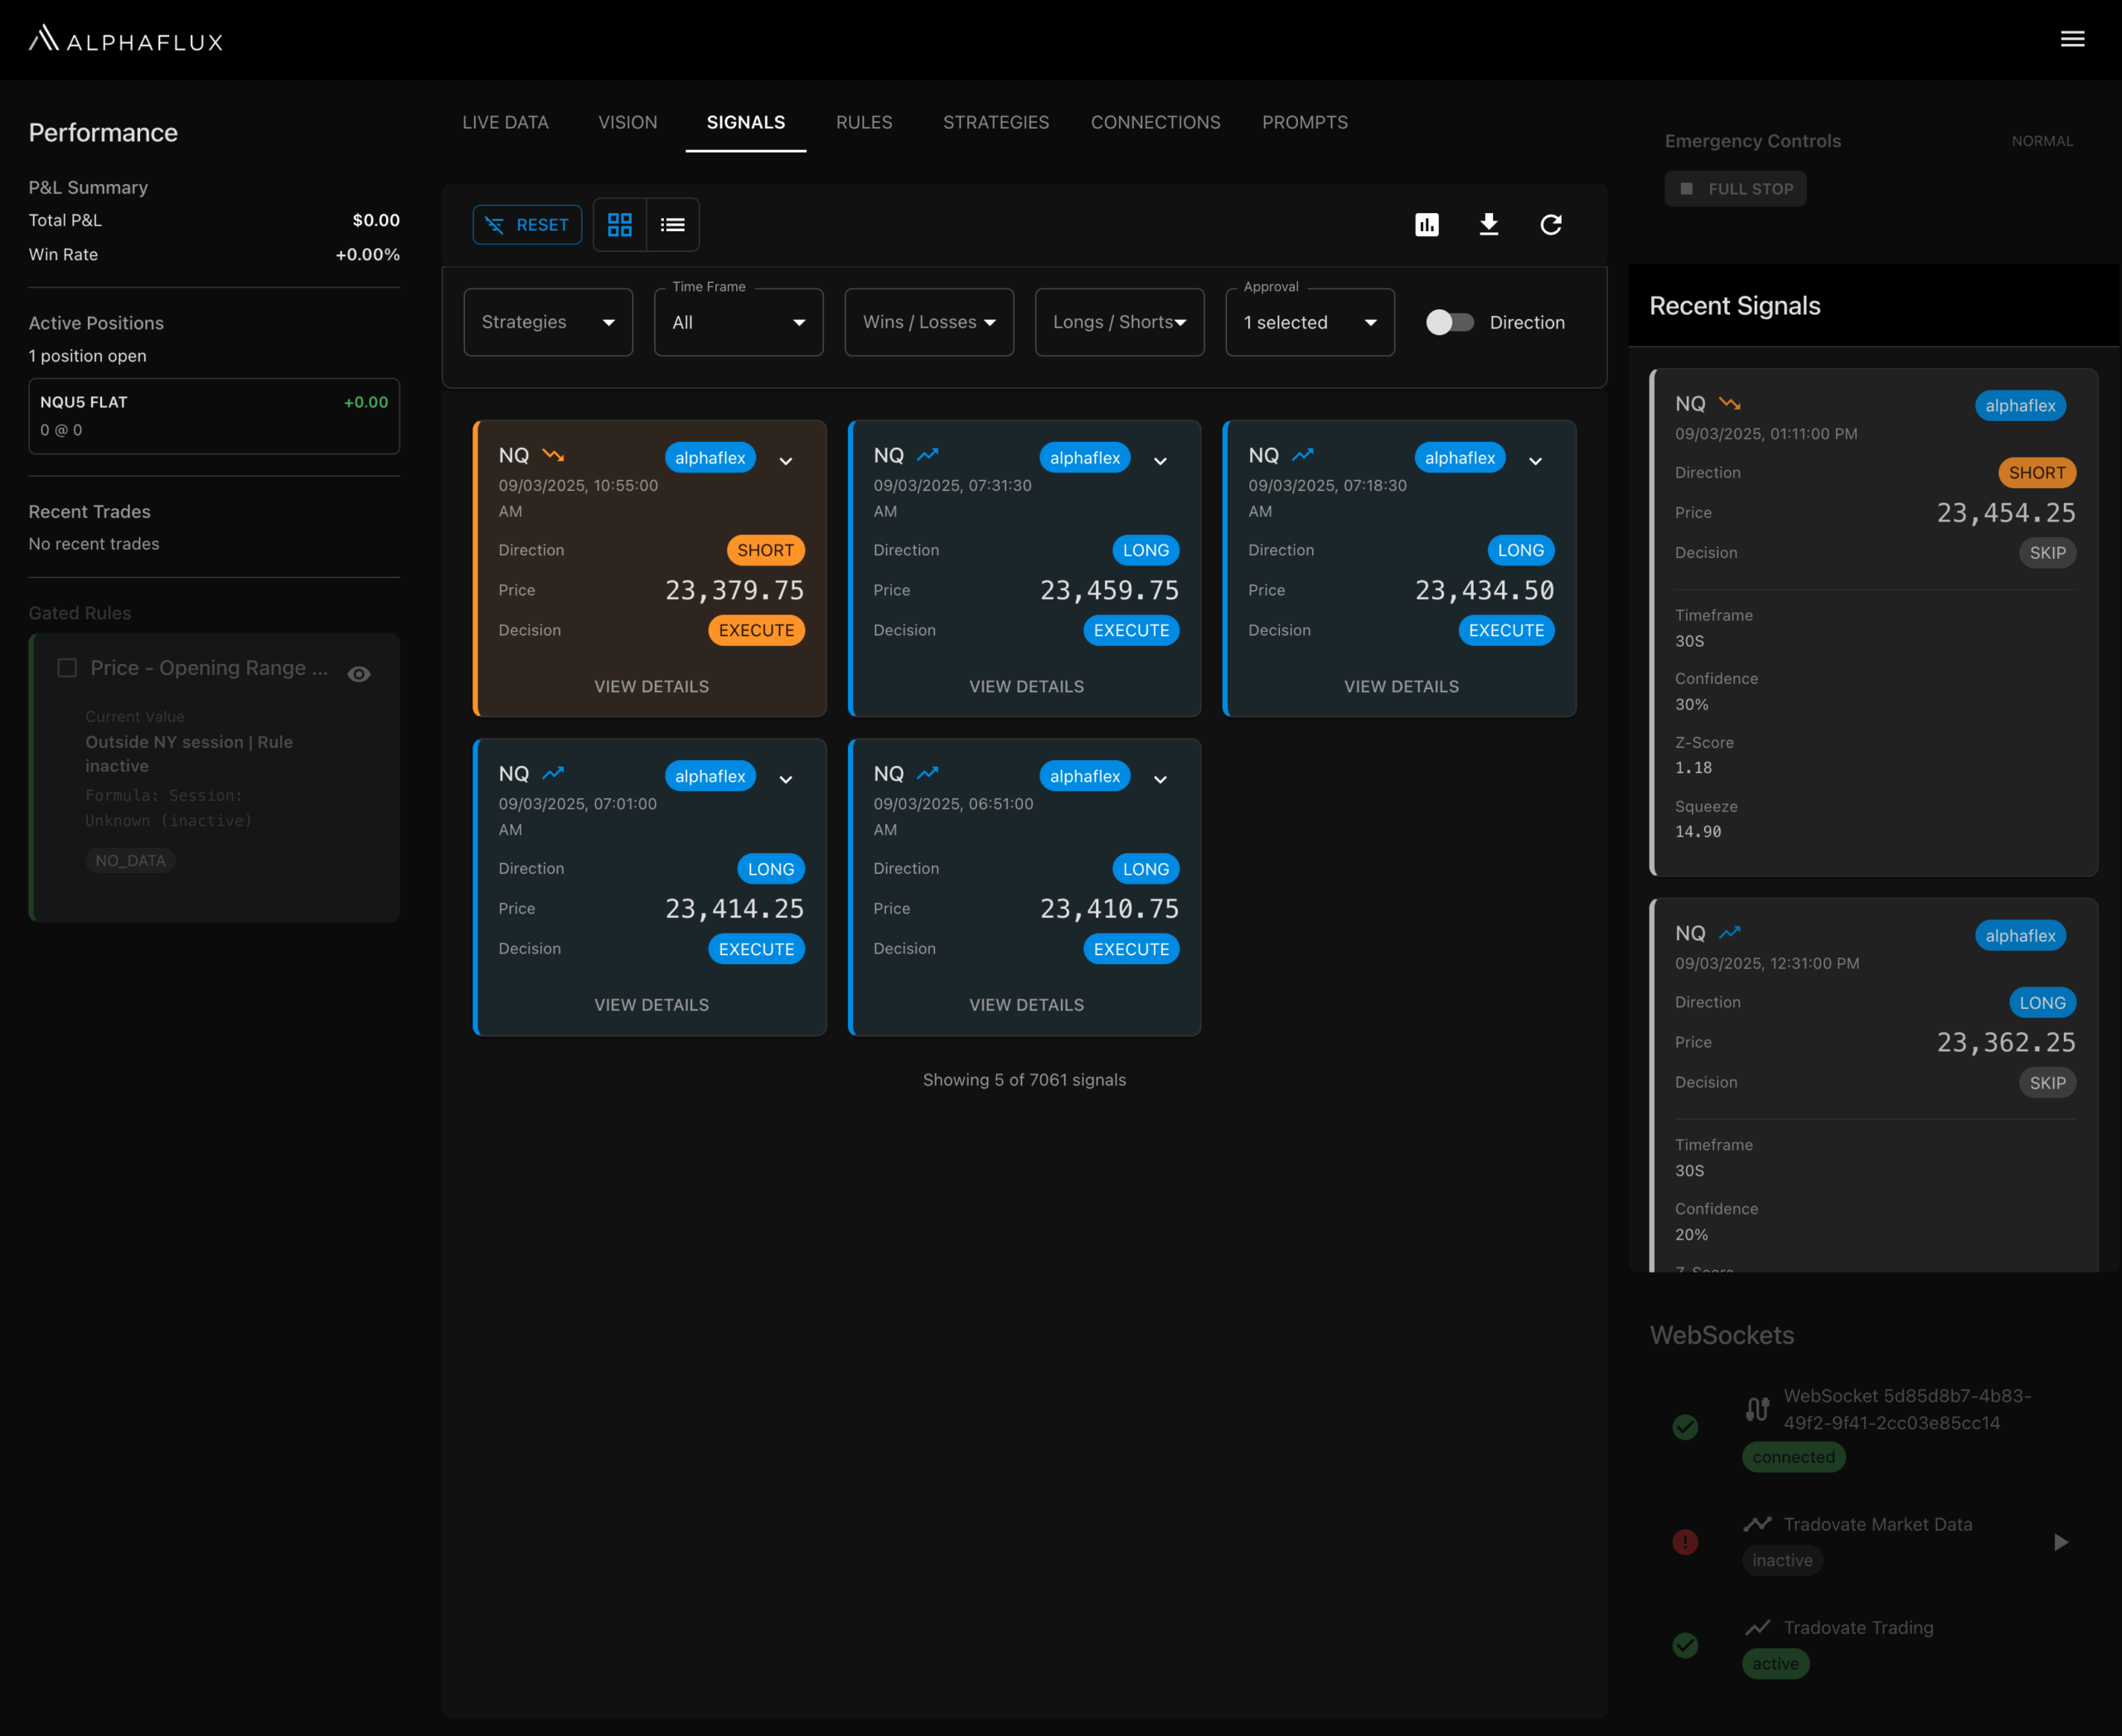2122x1736 pixels.
Task: Open the Strategies dropdown filter
Action: (x=548, y=322)
